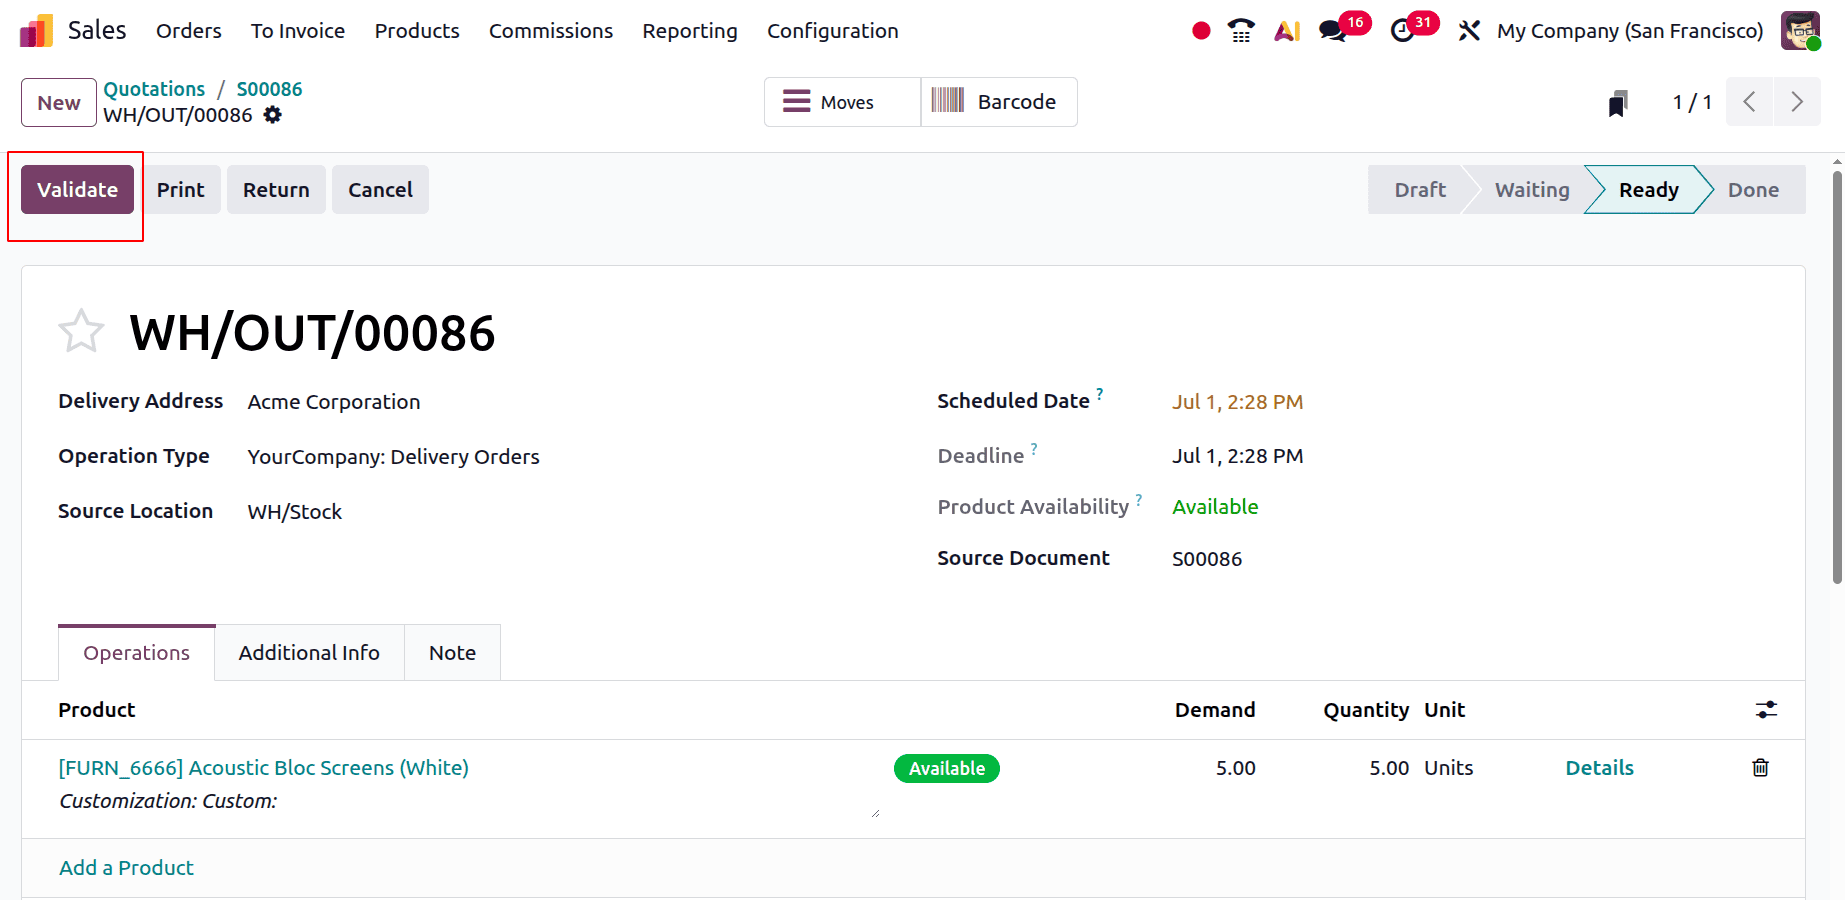The width and height of the screenshot is (1845, 900).
Task: Open the Reporting menu
Action: click(690, 31)
